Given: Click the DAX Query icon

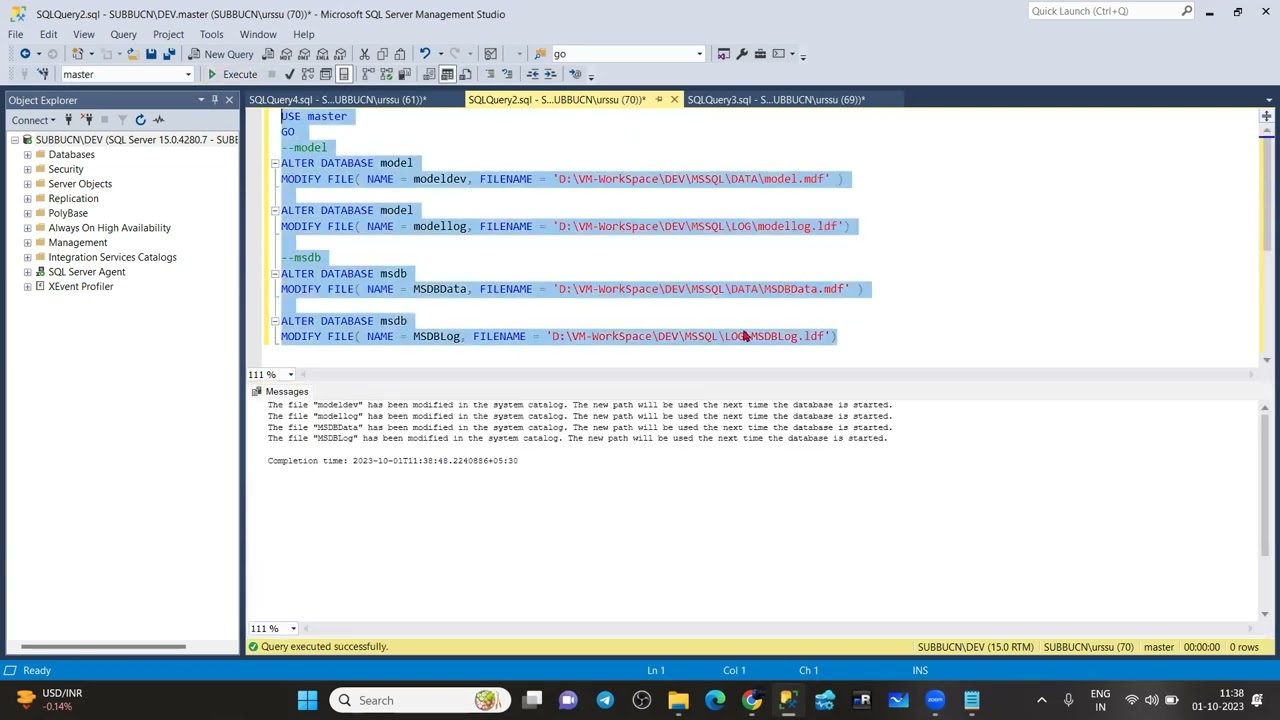Looking at the screenshot, I should (x=340, y=54).
